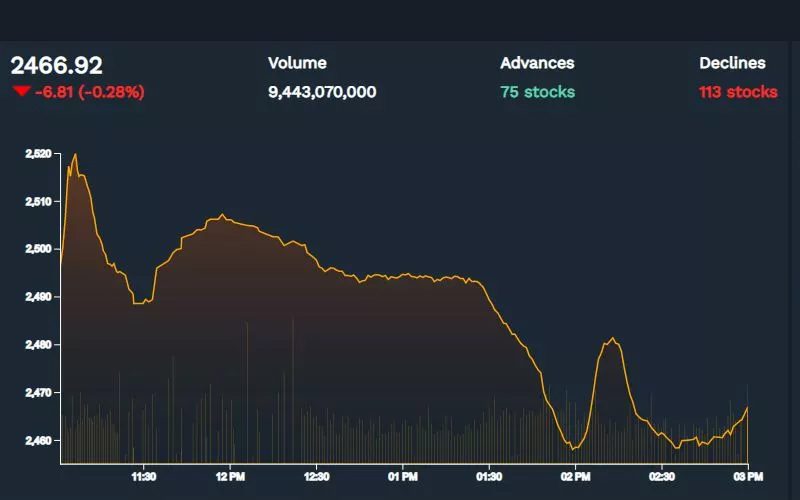The width and height of the screenshot is (800, 500).
Task: Click the index value 2466.92
Action: click(x=57, y=66)
